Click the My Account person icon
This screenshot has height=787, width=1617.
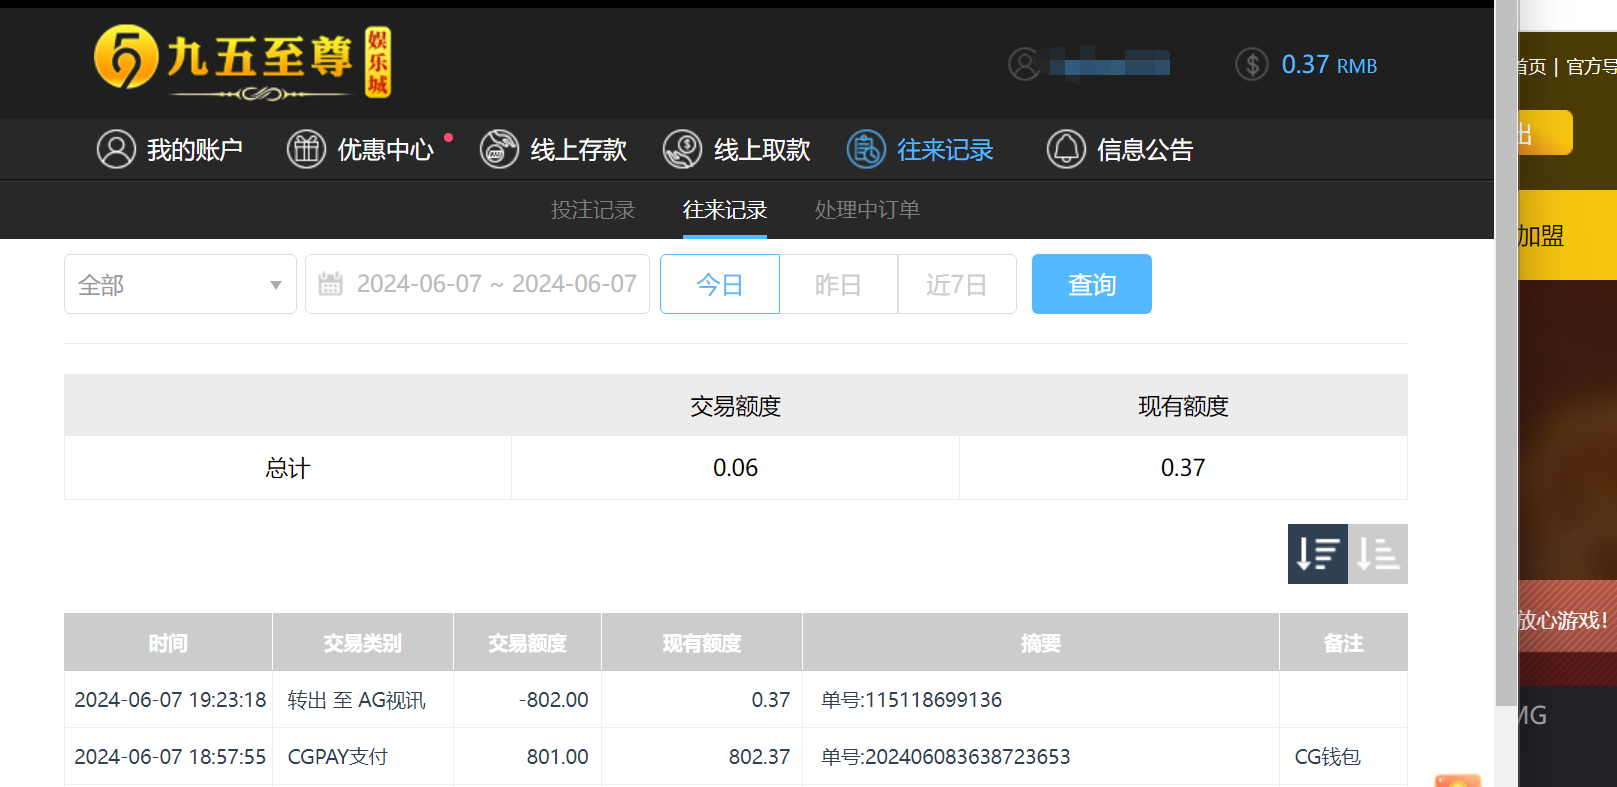click(116, 149)
